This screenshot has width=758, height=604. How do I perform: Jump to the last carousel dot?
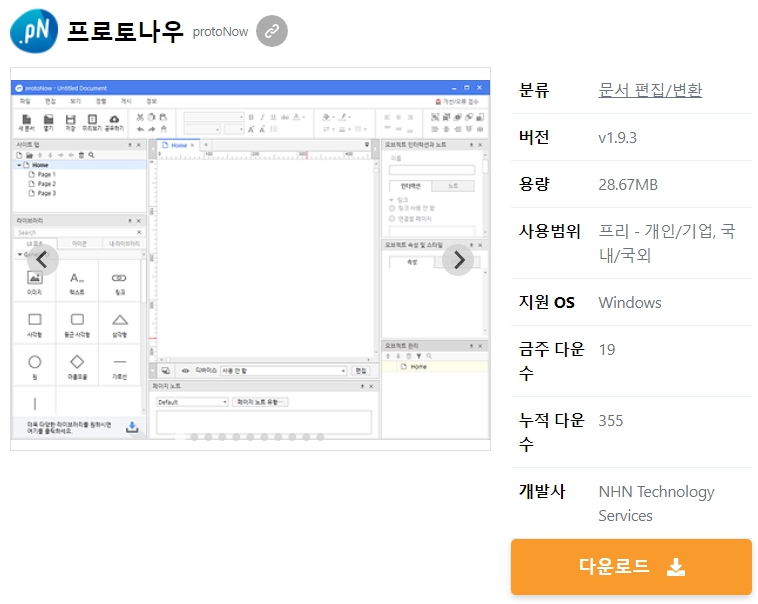(x=320, y=437)
